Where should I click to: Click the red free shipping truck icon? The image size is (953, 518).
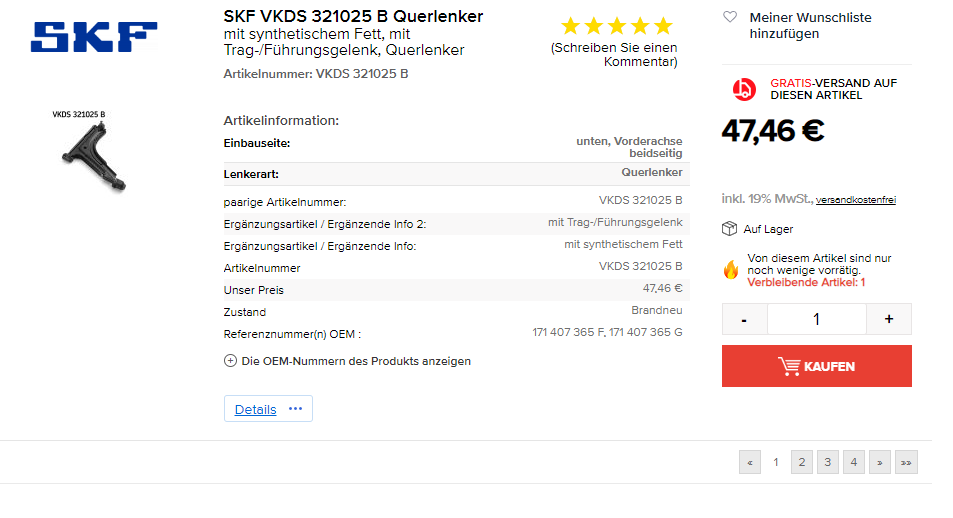[744, 89]
